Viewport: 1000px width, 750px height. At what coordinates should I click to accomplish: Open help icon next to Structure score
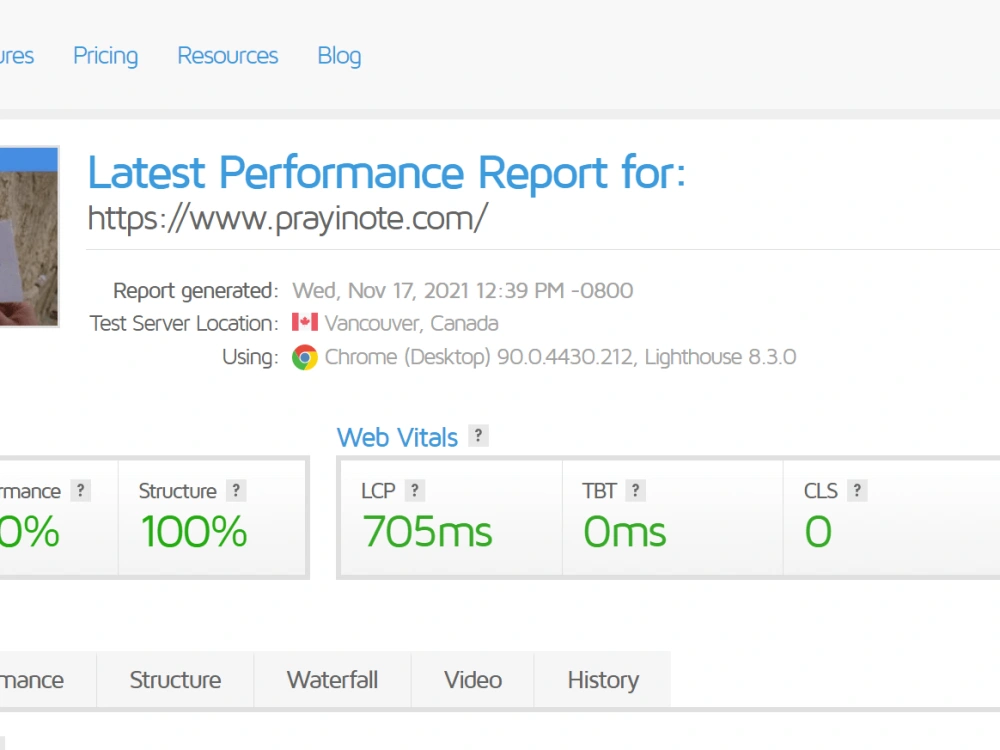coord(237,490)
